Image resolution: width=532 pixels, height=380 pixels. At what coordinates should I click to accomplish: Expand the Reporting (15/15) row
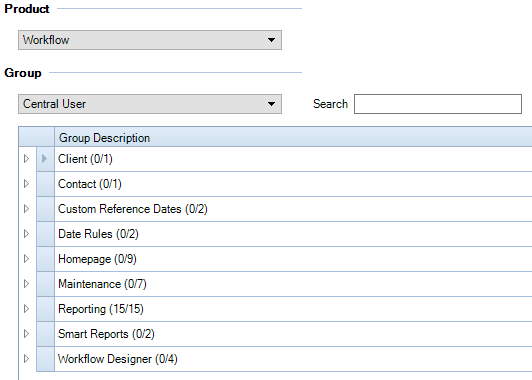(x=26, y=308)
